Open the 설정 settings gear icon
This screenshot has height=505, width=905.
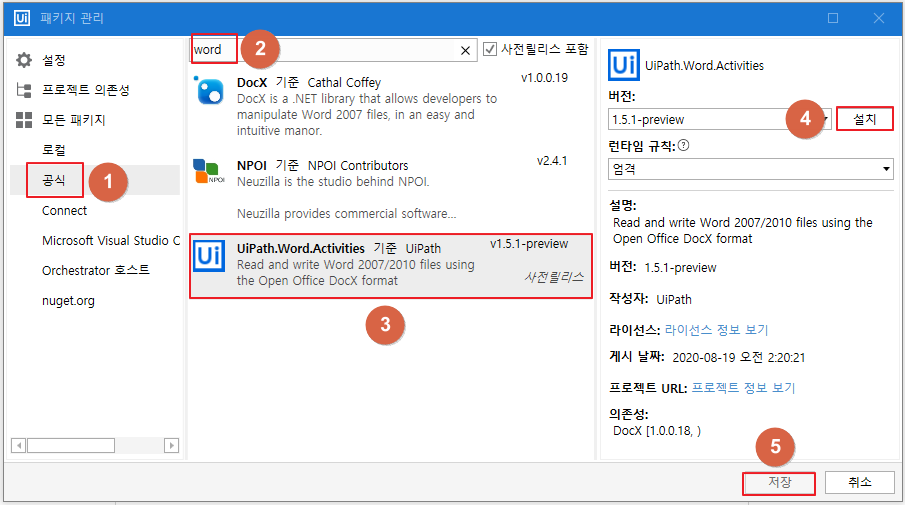click(x=24, y=60)
